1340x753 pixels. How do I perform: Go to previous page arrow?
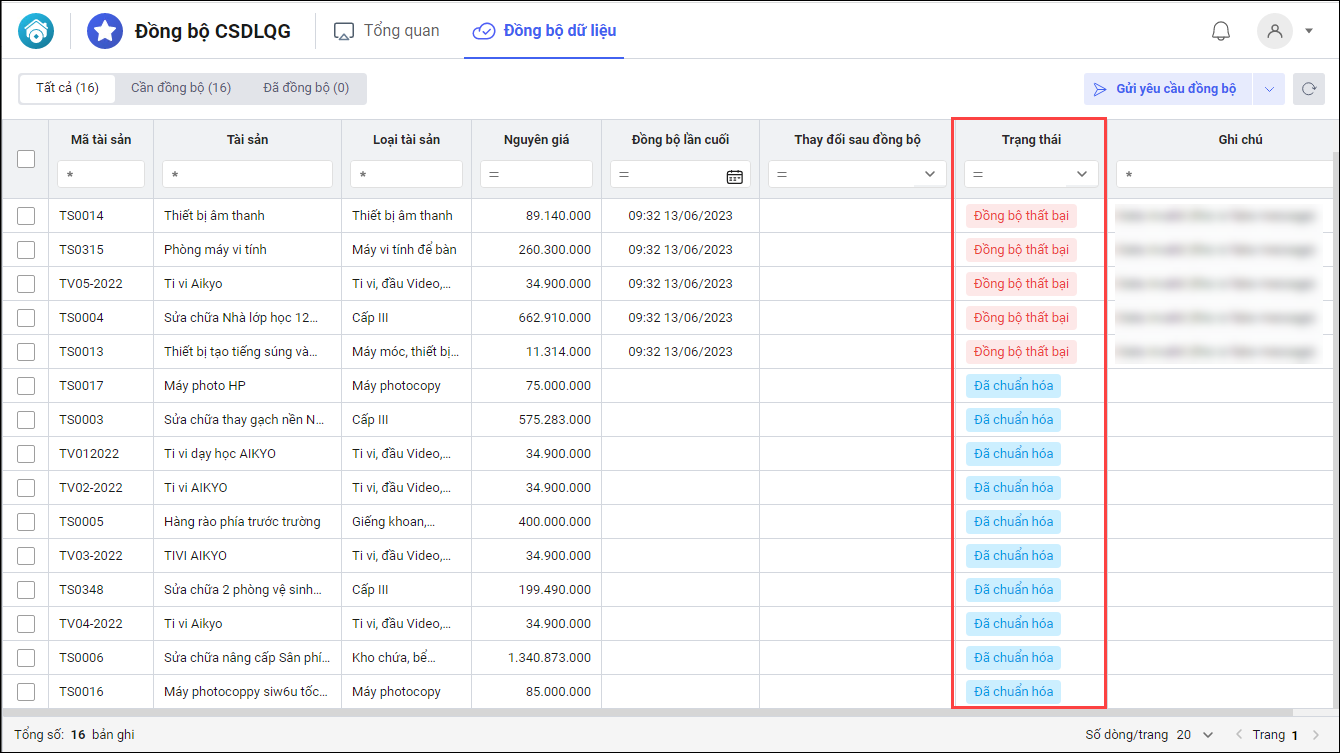tap(1240, 735)
